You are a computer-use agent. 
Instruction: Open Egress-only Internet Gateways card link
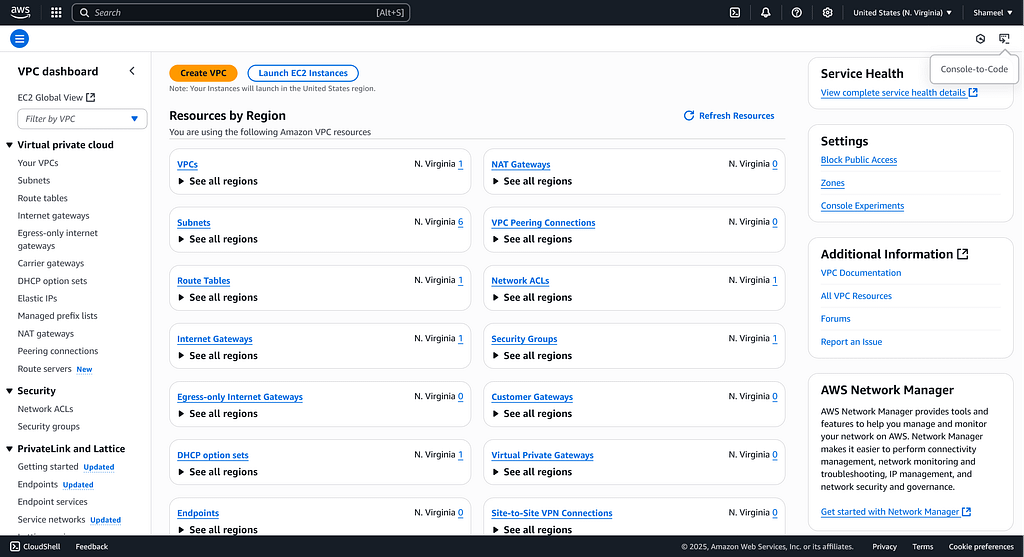(240, 397)
